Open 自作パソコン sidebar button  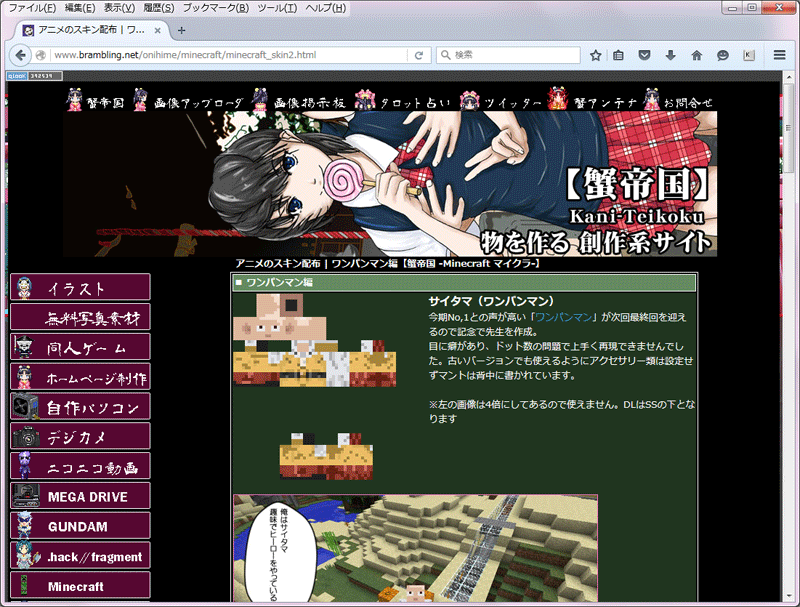point(81,407)
